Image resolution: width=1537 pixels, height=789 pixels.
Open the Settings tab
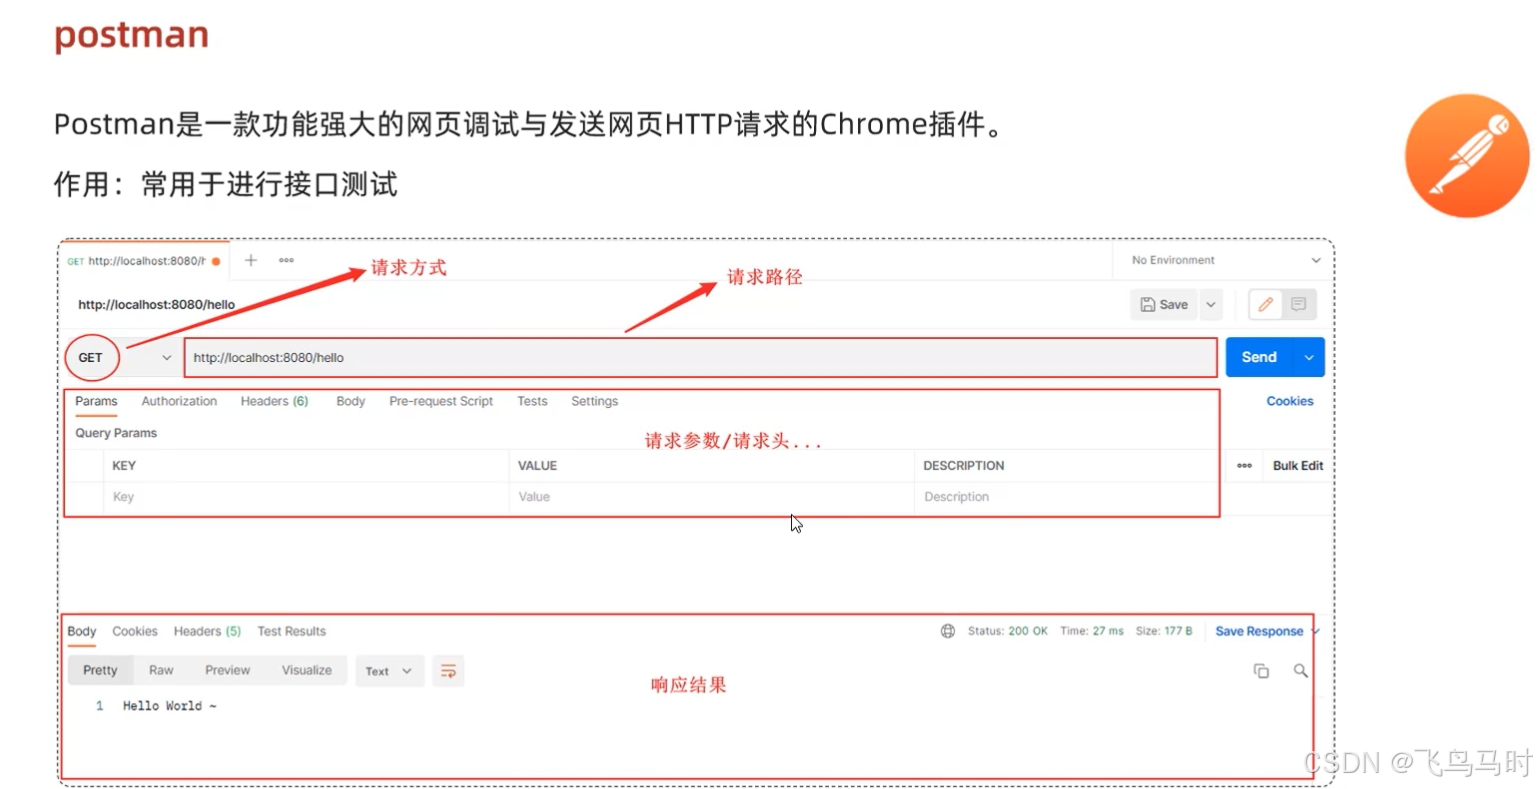coord(594,401)
